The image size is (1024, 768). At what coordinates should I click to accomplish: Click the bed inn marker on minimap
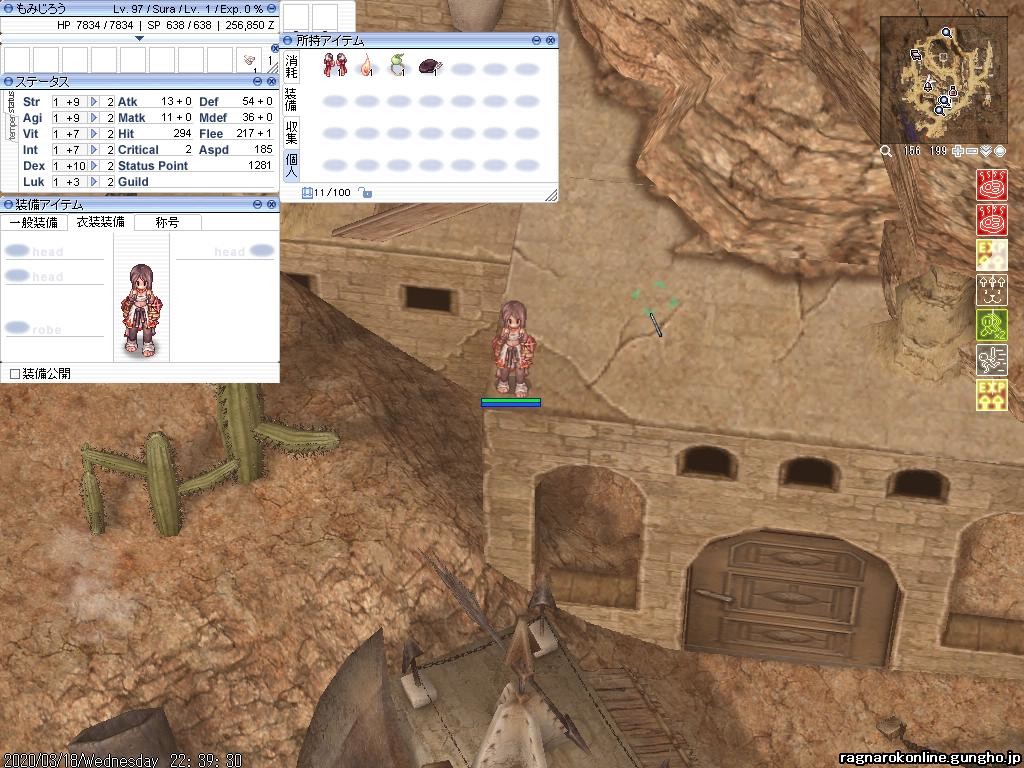[916, 55]
